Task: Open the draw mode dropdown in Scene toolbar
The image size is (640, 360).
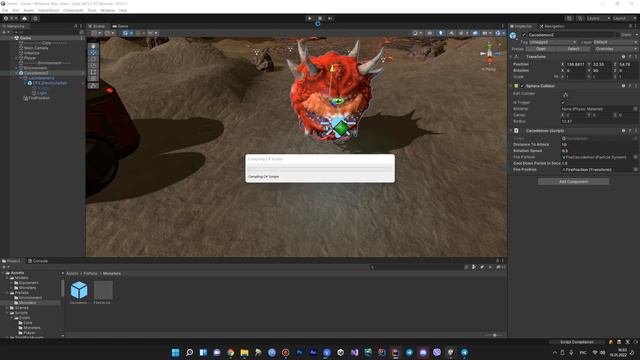Action: (x=416, y=33)
